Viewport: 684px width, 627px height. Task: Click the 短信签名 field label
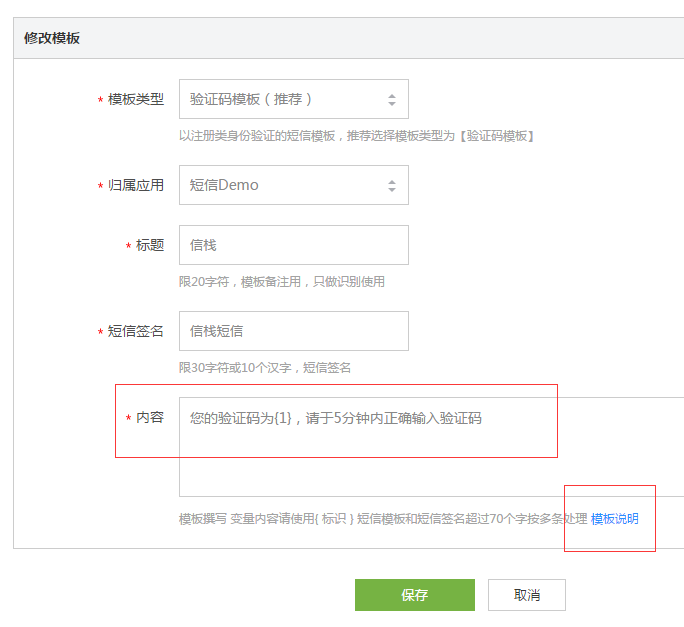pos(136,331)
